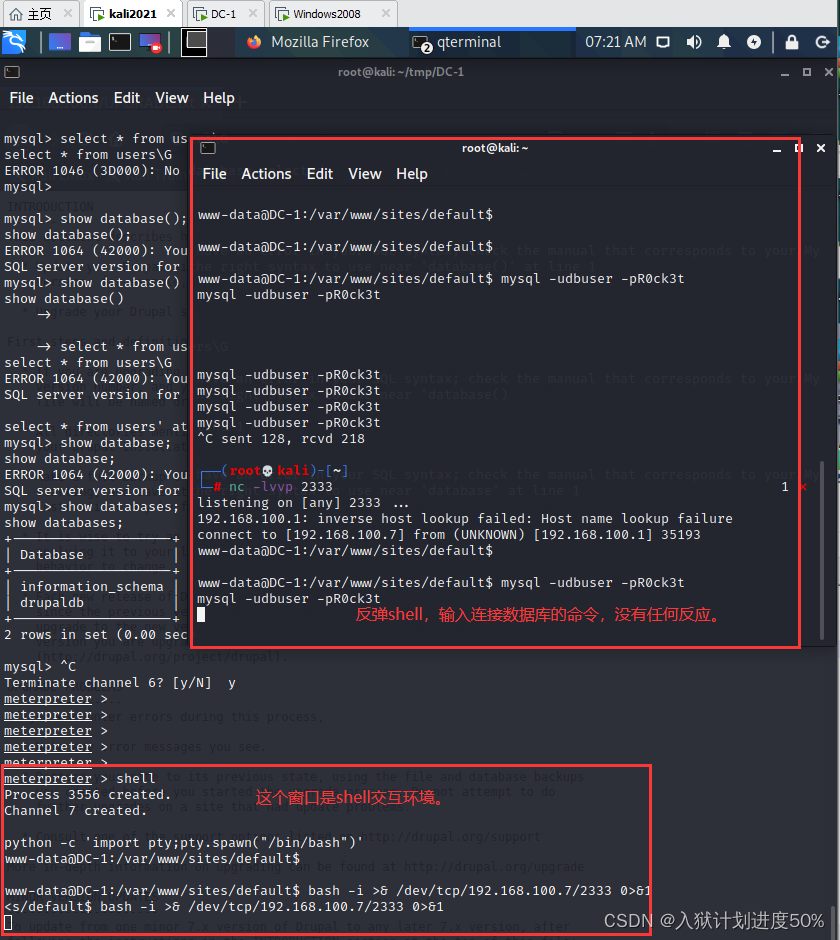Click the screen recorder panel icon
Screen dimensions: 840x940
tap(150, 43)
